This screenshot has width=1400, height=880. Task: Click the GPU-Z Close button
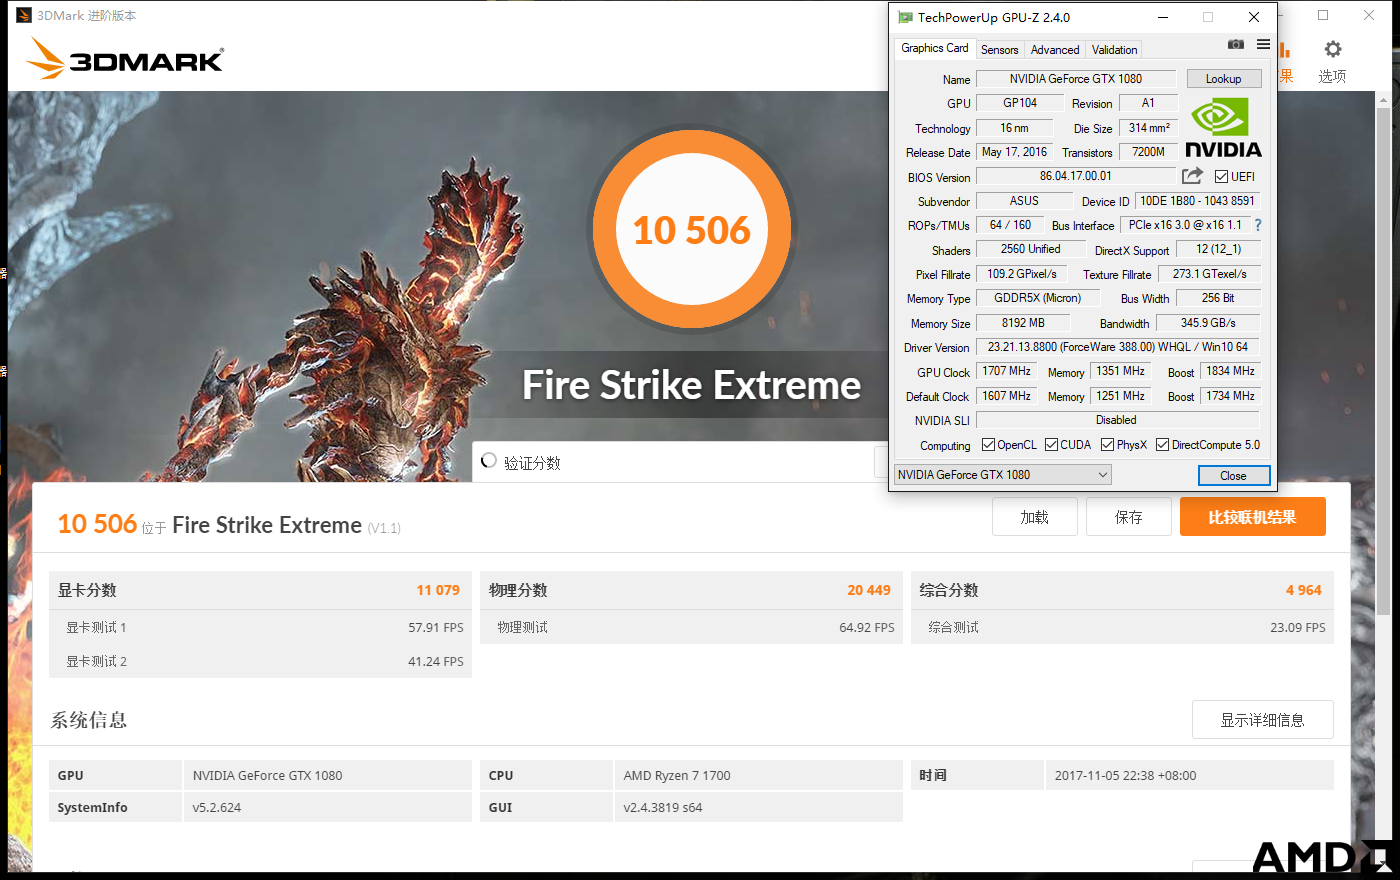pos(1233,476)
